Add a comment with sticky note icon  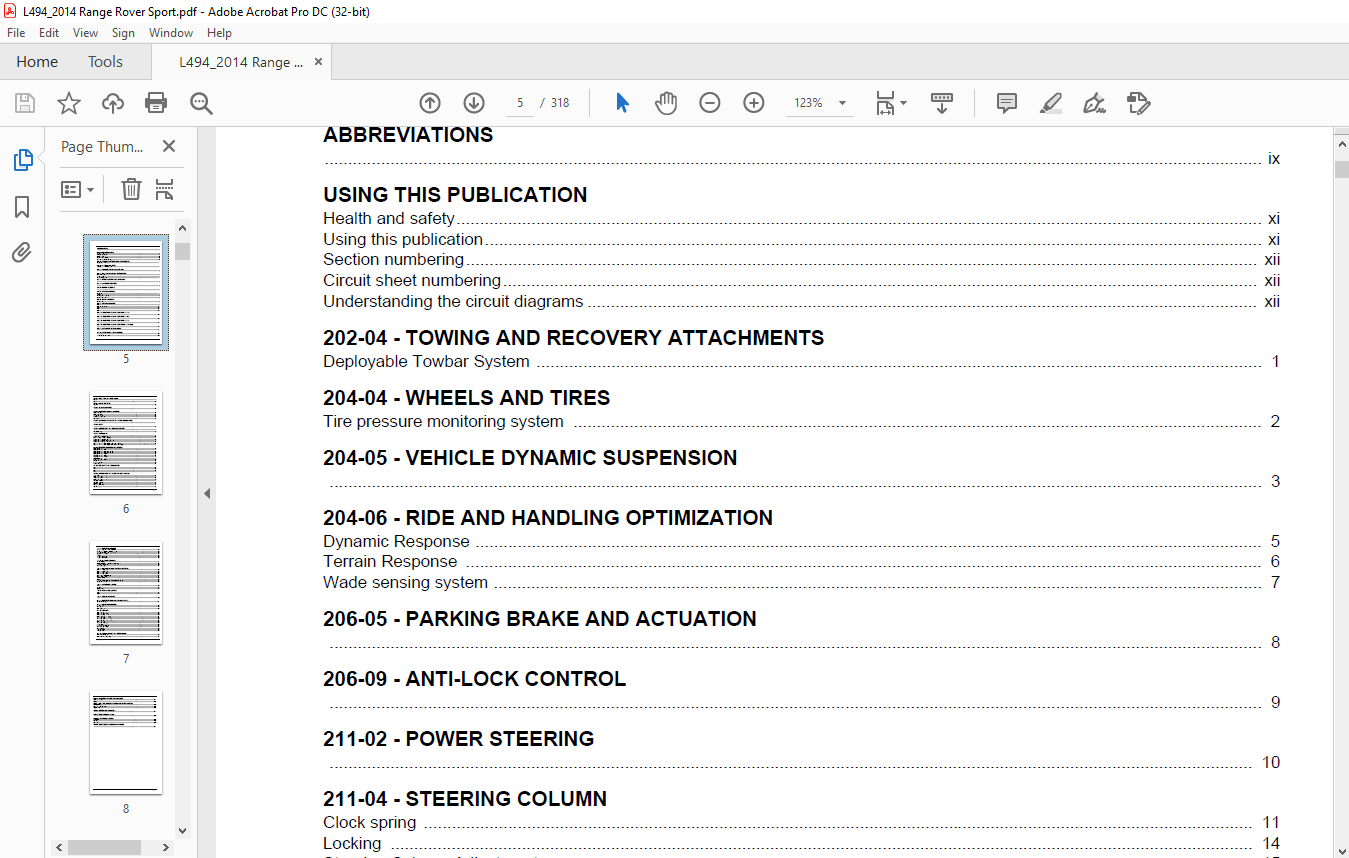pos(1007,103)
